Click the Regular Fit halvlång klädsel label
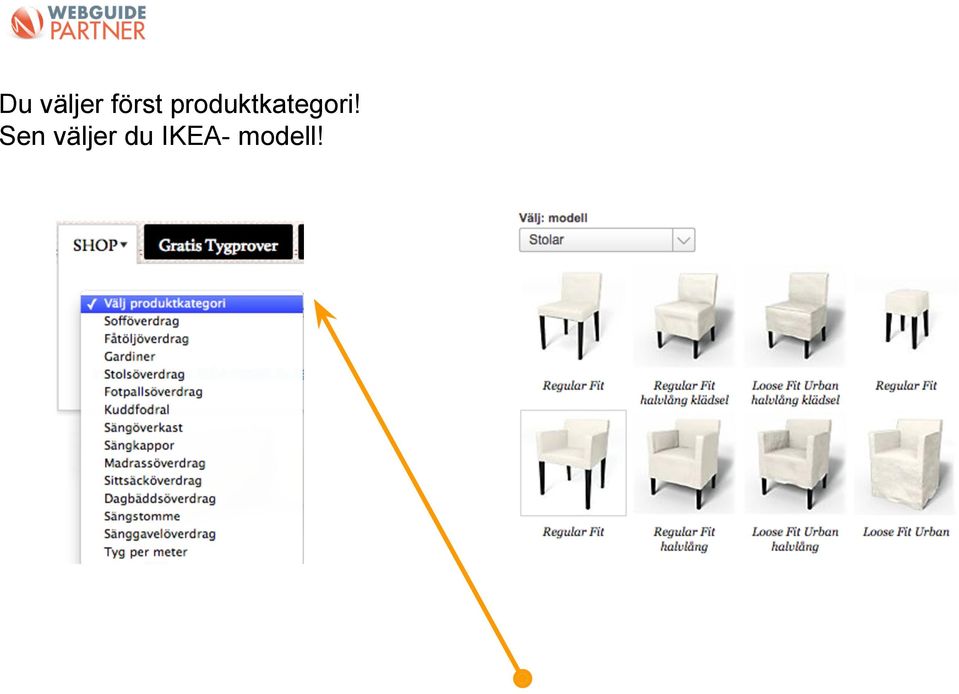The image size is (959, 694). (684, 393)
